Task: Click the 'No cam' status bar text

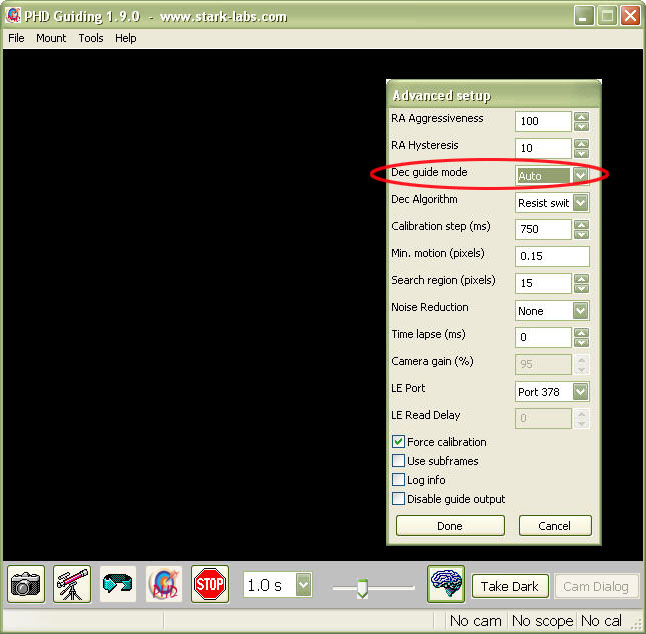Action: (x=475, y=620)
